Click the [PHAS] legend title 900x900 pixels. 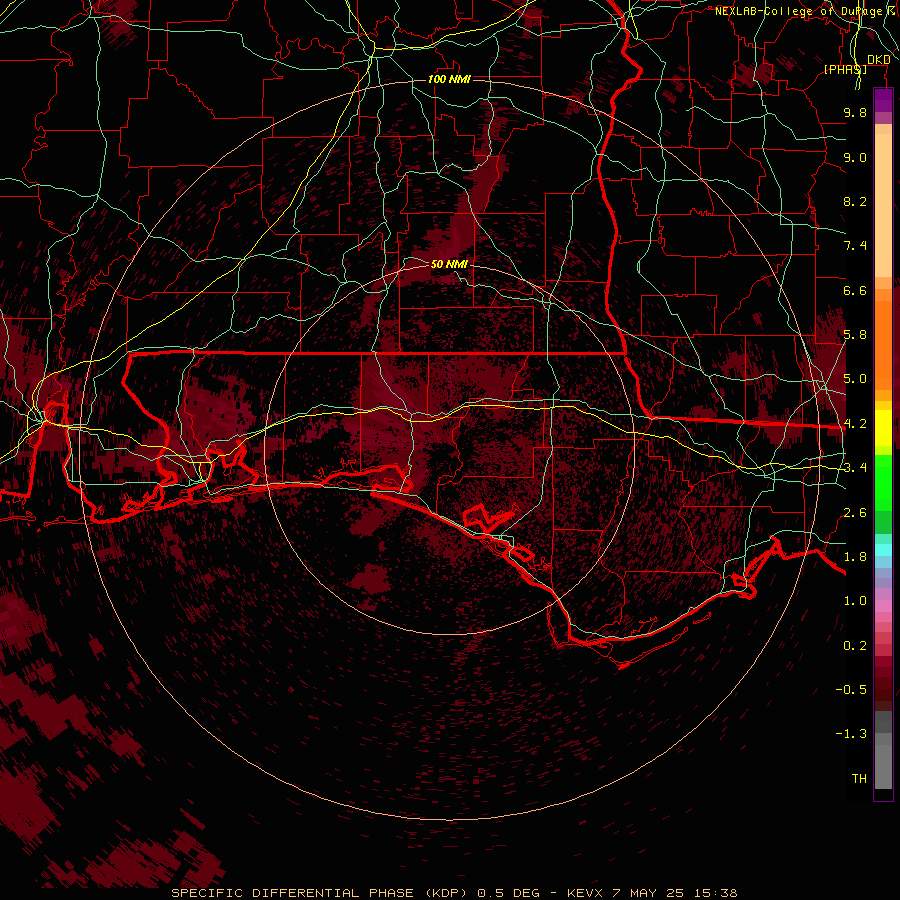point(845,69)
